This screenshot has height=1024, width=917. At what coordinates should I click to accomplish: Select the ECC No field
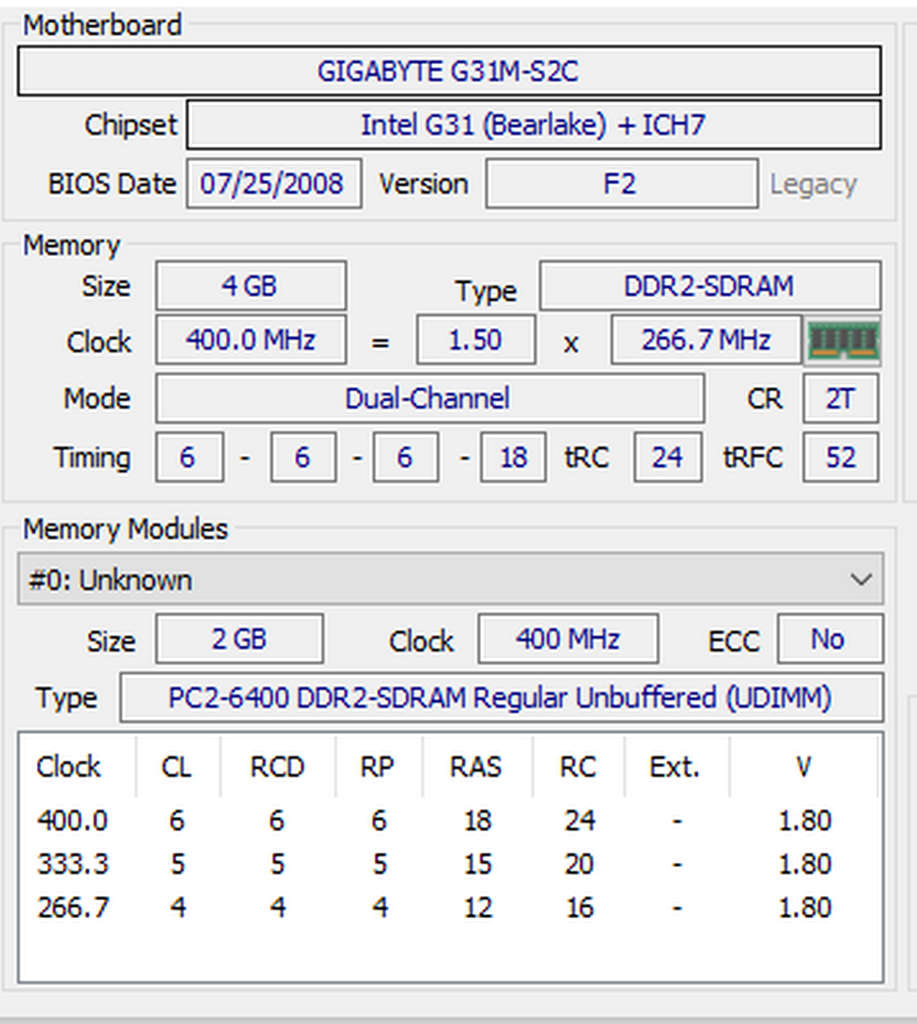(829, 639)
